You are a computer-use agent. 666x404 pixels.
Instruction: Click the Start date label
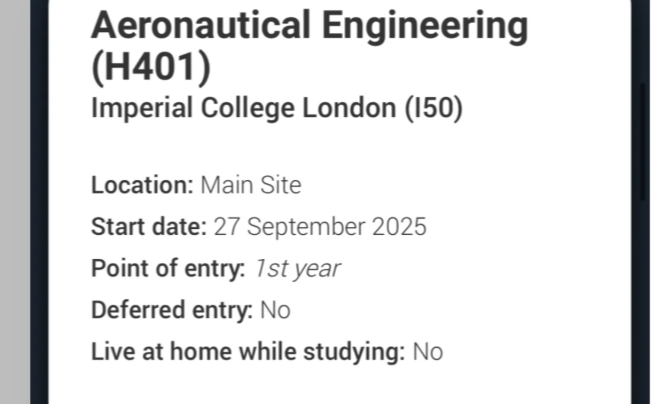point(149,227)
